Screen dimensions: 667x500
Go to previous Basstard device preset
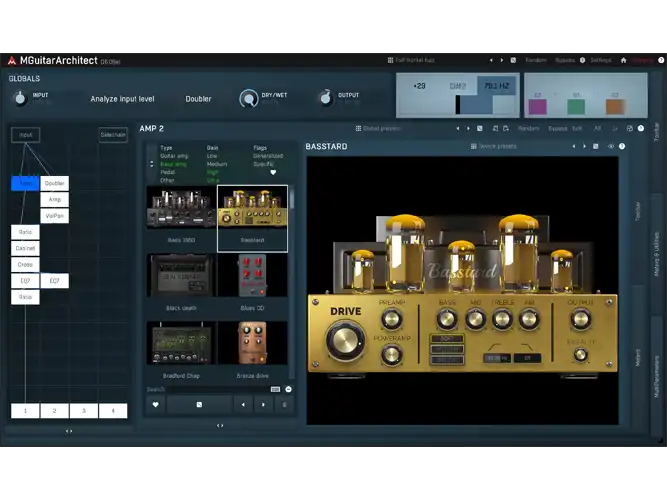[x=574, y=146]
